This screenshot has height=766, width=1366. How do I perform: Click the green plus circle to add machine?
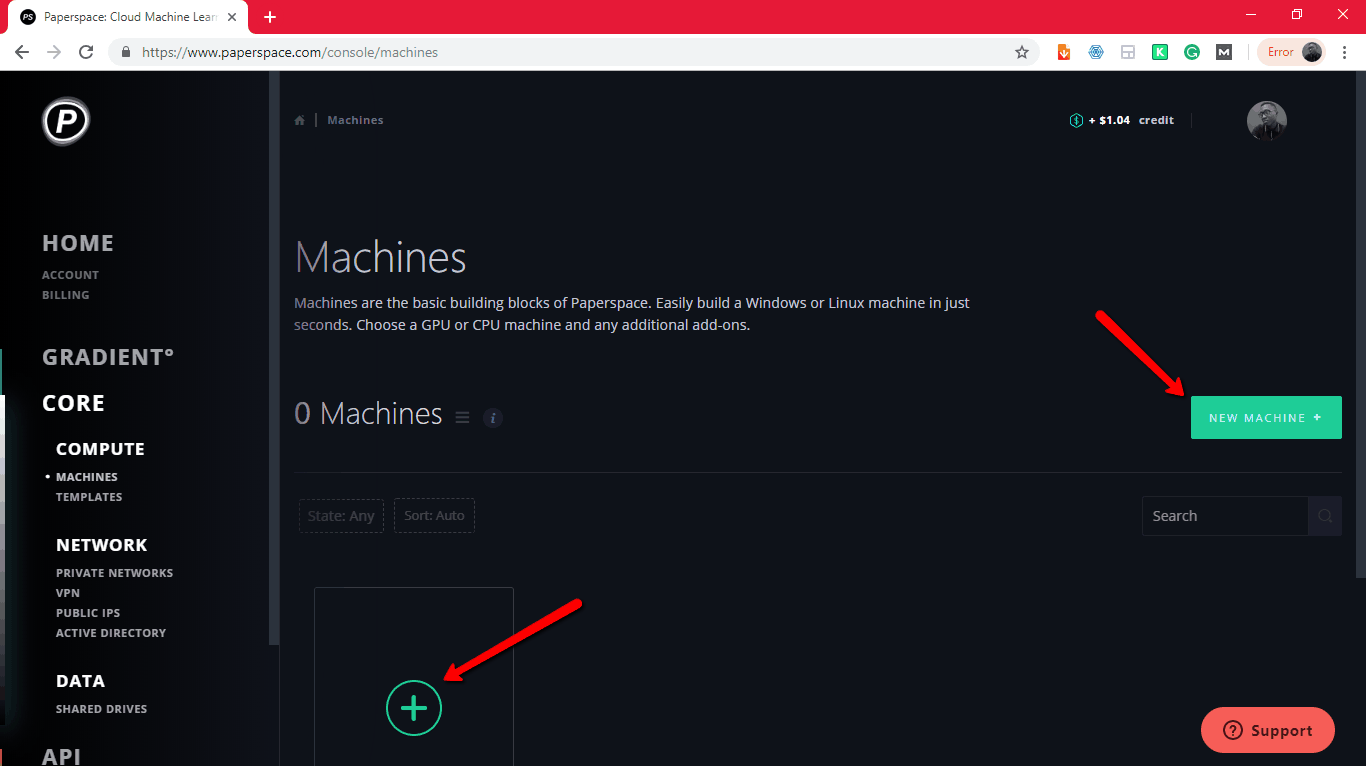click(414, 708)
